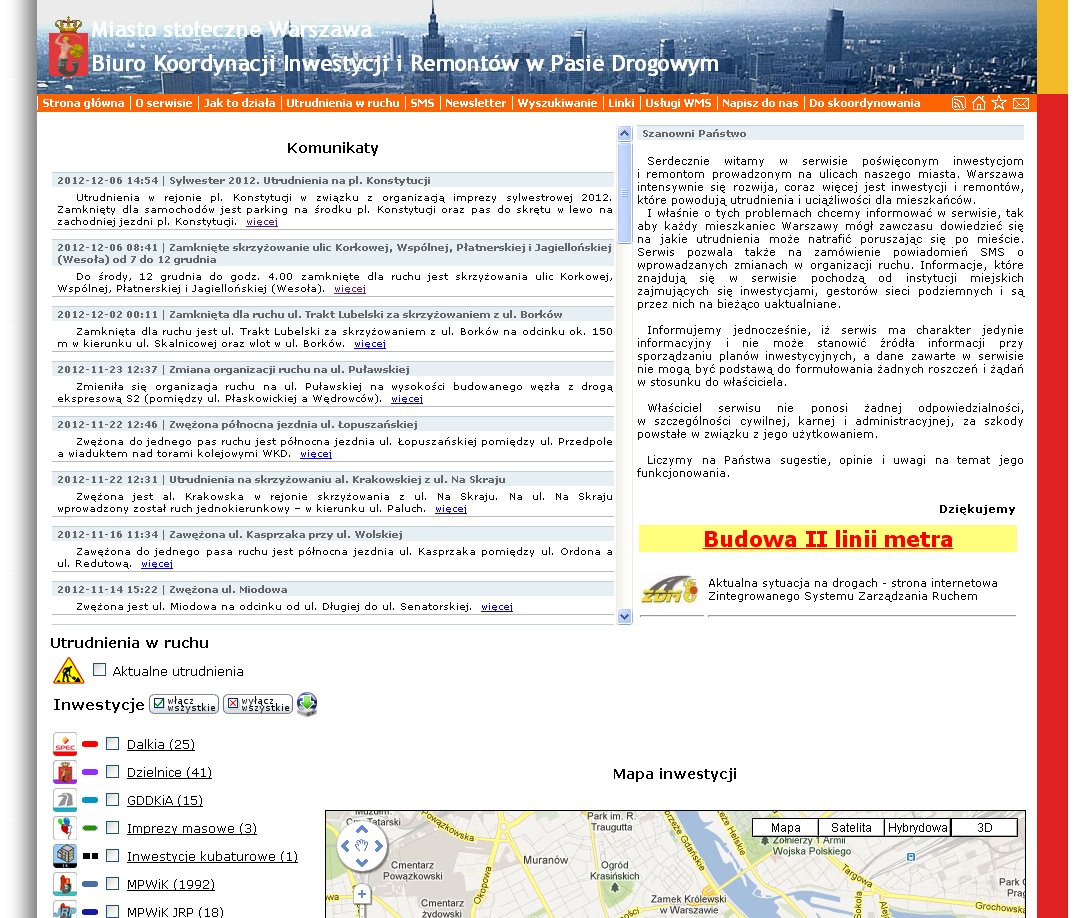Open więcej for Puławska notice

coord(407,399)
